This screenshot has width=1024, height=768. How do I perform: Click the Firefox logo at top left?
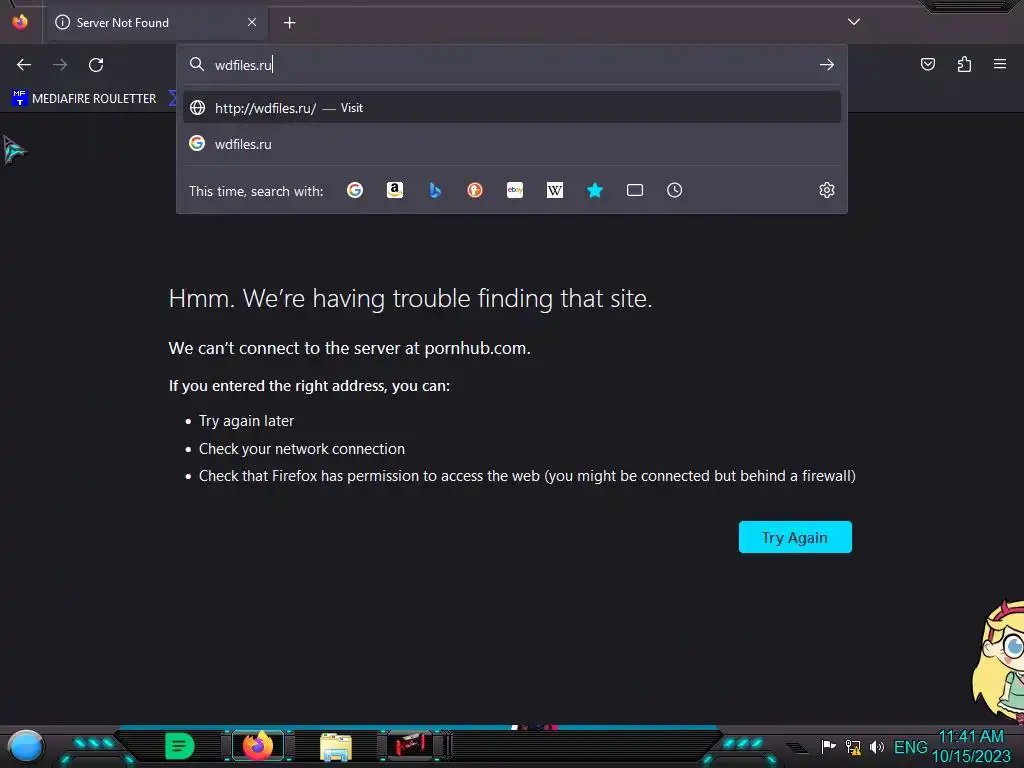coord(20,22)
